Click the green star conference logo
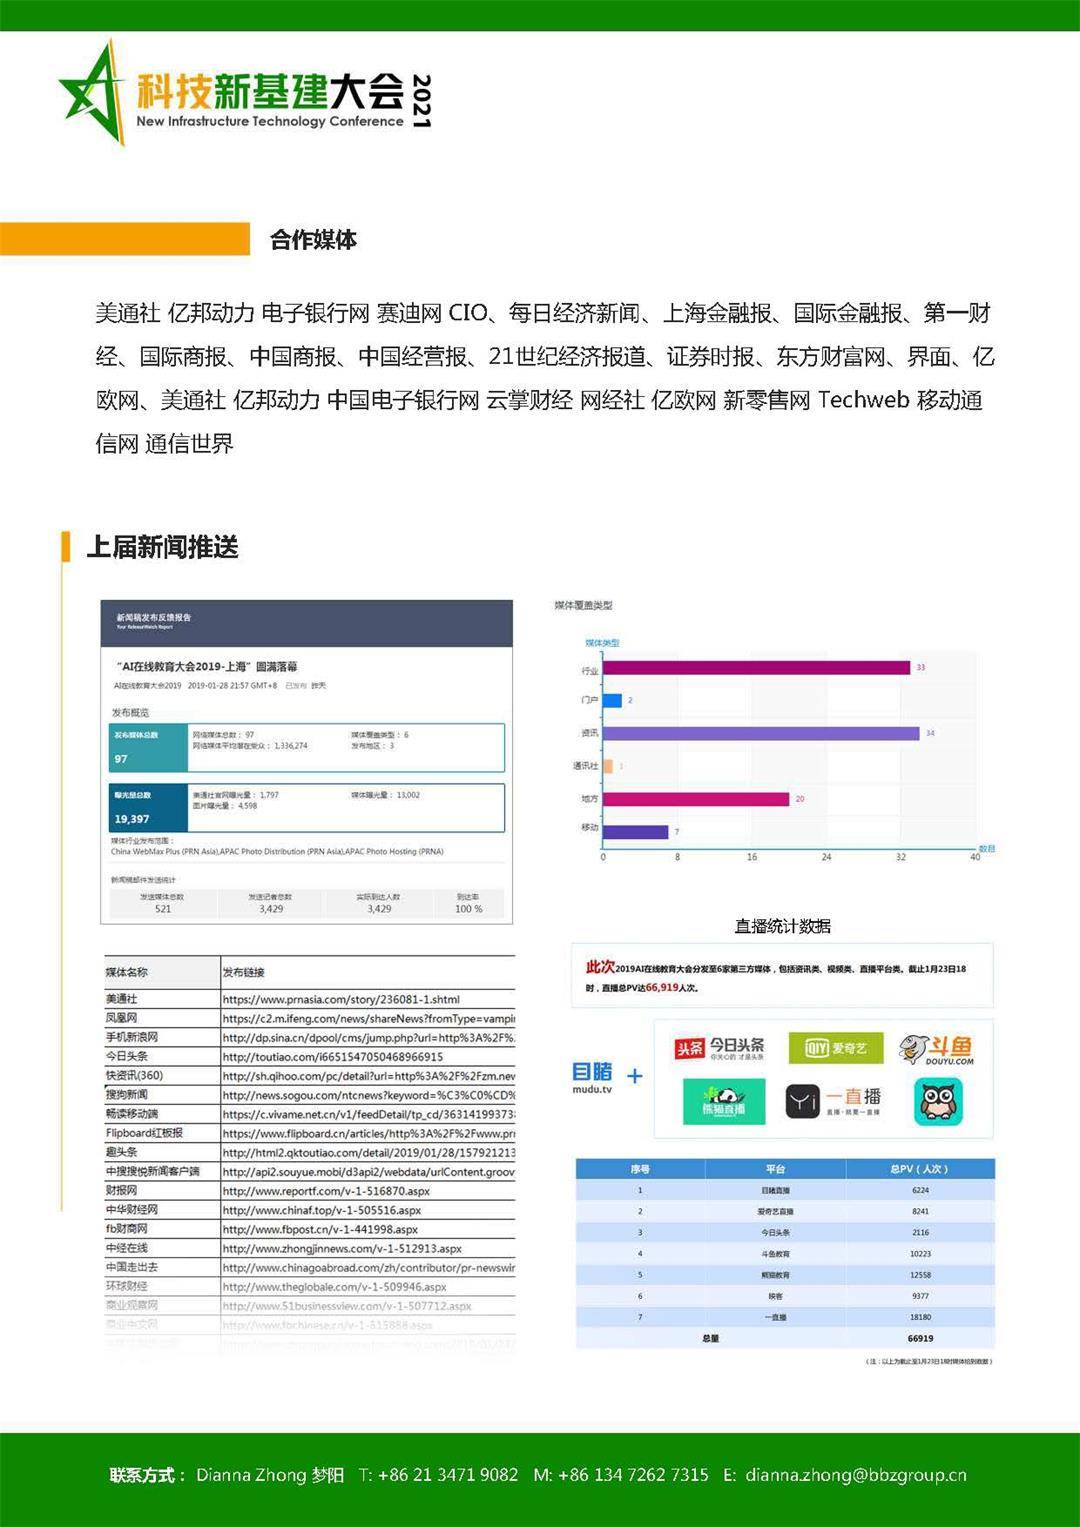The height and width of the screenshot is (1527, 1080). (93, 93)
